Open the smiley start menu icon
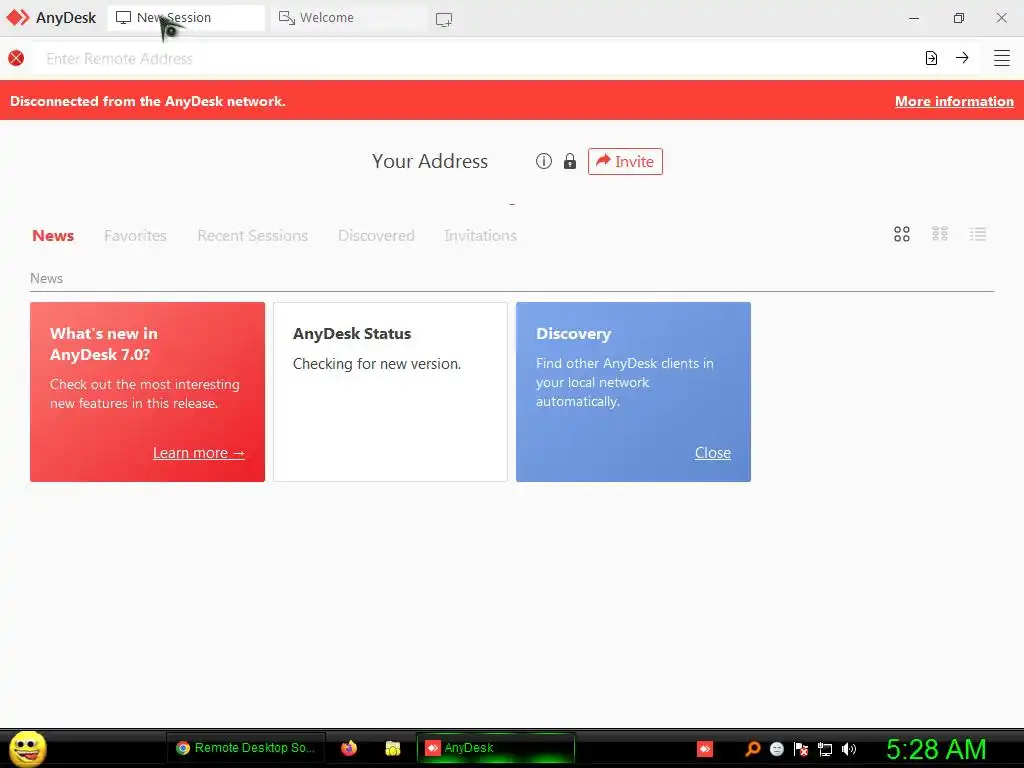1024x768 pixels. 27,748
